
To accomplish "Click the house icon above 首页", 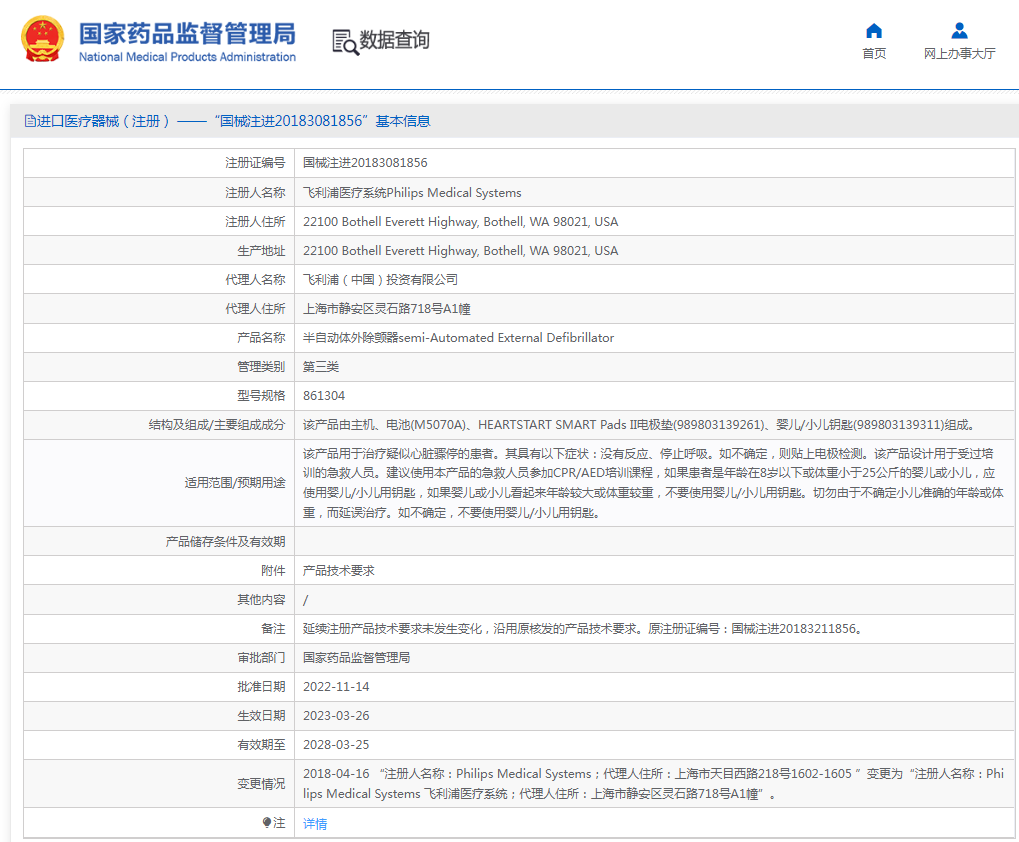I will 874,31.
